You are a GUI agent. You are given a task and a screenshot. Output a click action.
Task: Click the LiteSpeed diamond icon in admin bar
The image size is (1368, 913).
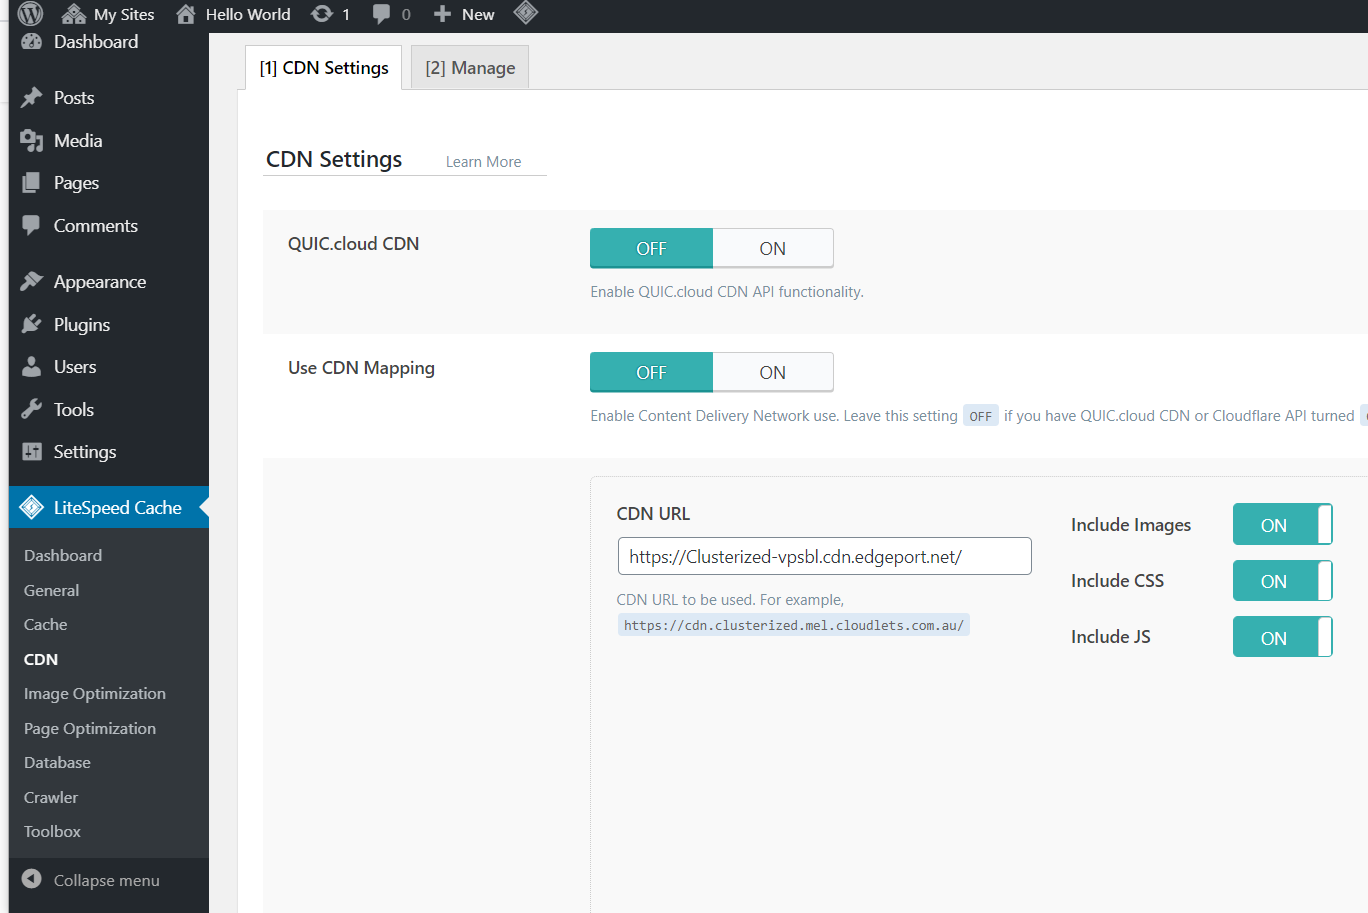(x=526, y=13)
